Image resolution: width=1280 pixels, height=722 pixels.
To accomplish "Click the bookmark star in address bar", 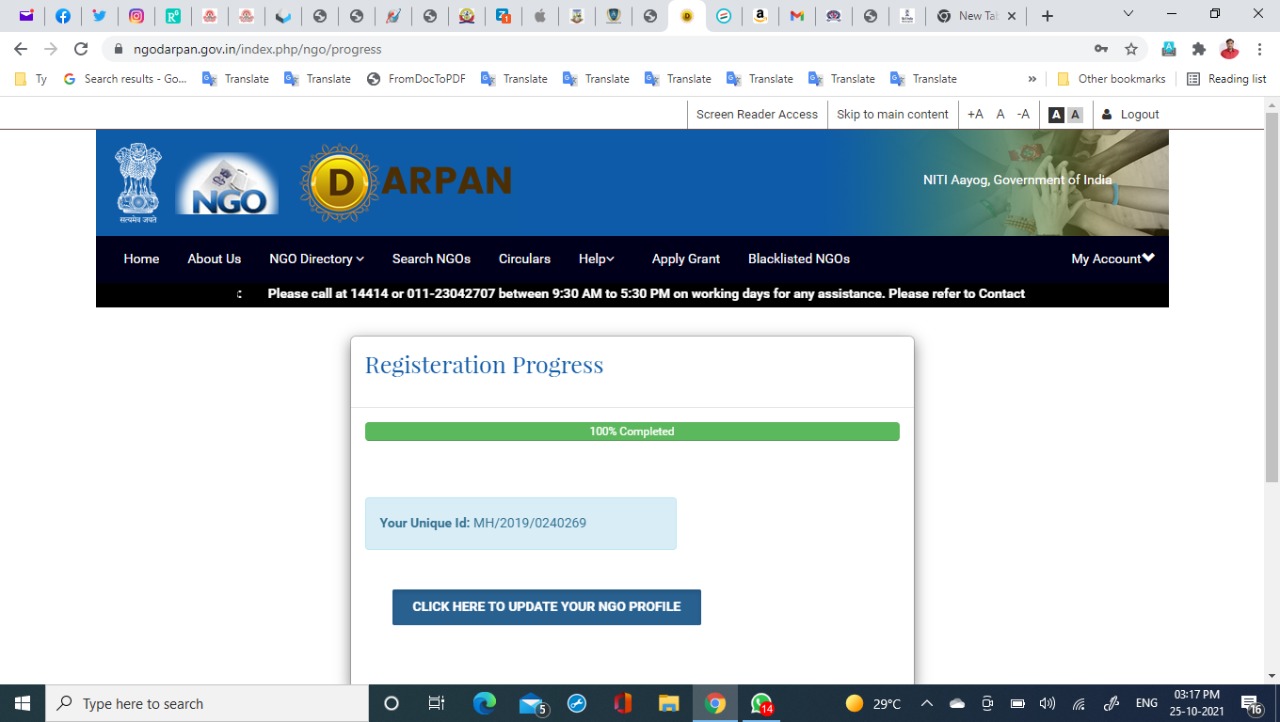I will (1131, 49).
